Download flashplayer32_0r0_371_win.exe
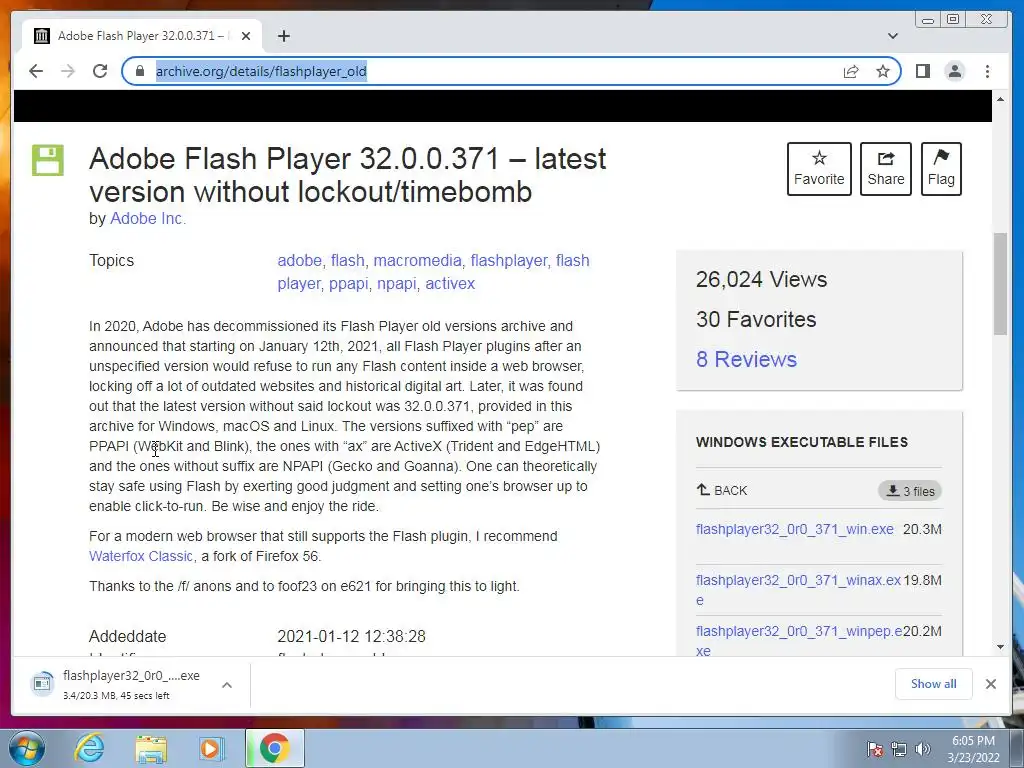The width and height of the screenshot is (1024, 768). pos(794,529)
